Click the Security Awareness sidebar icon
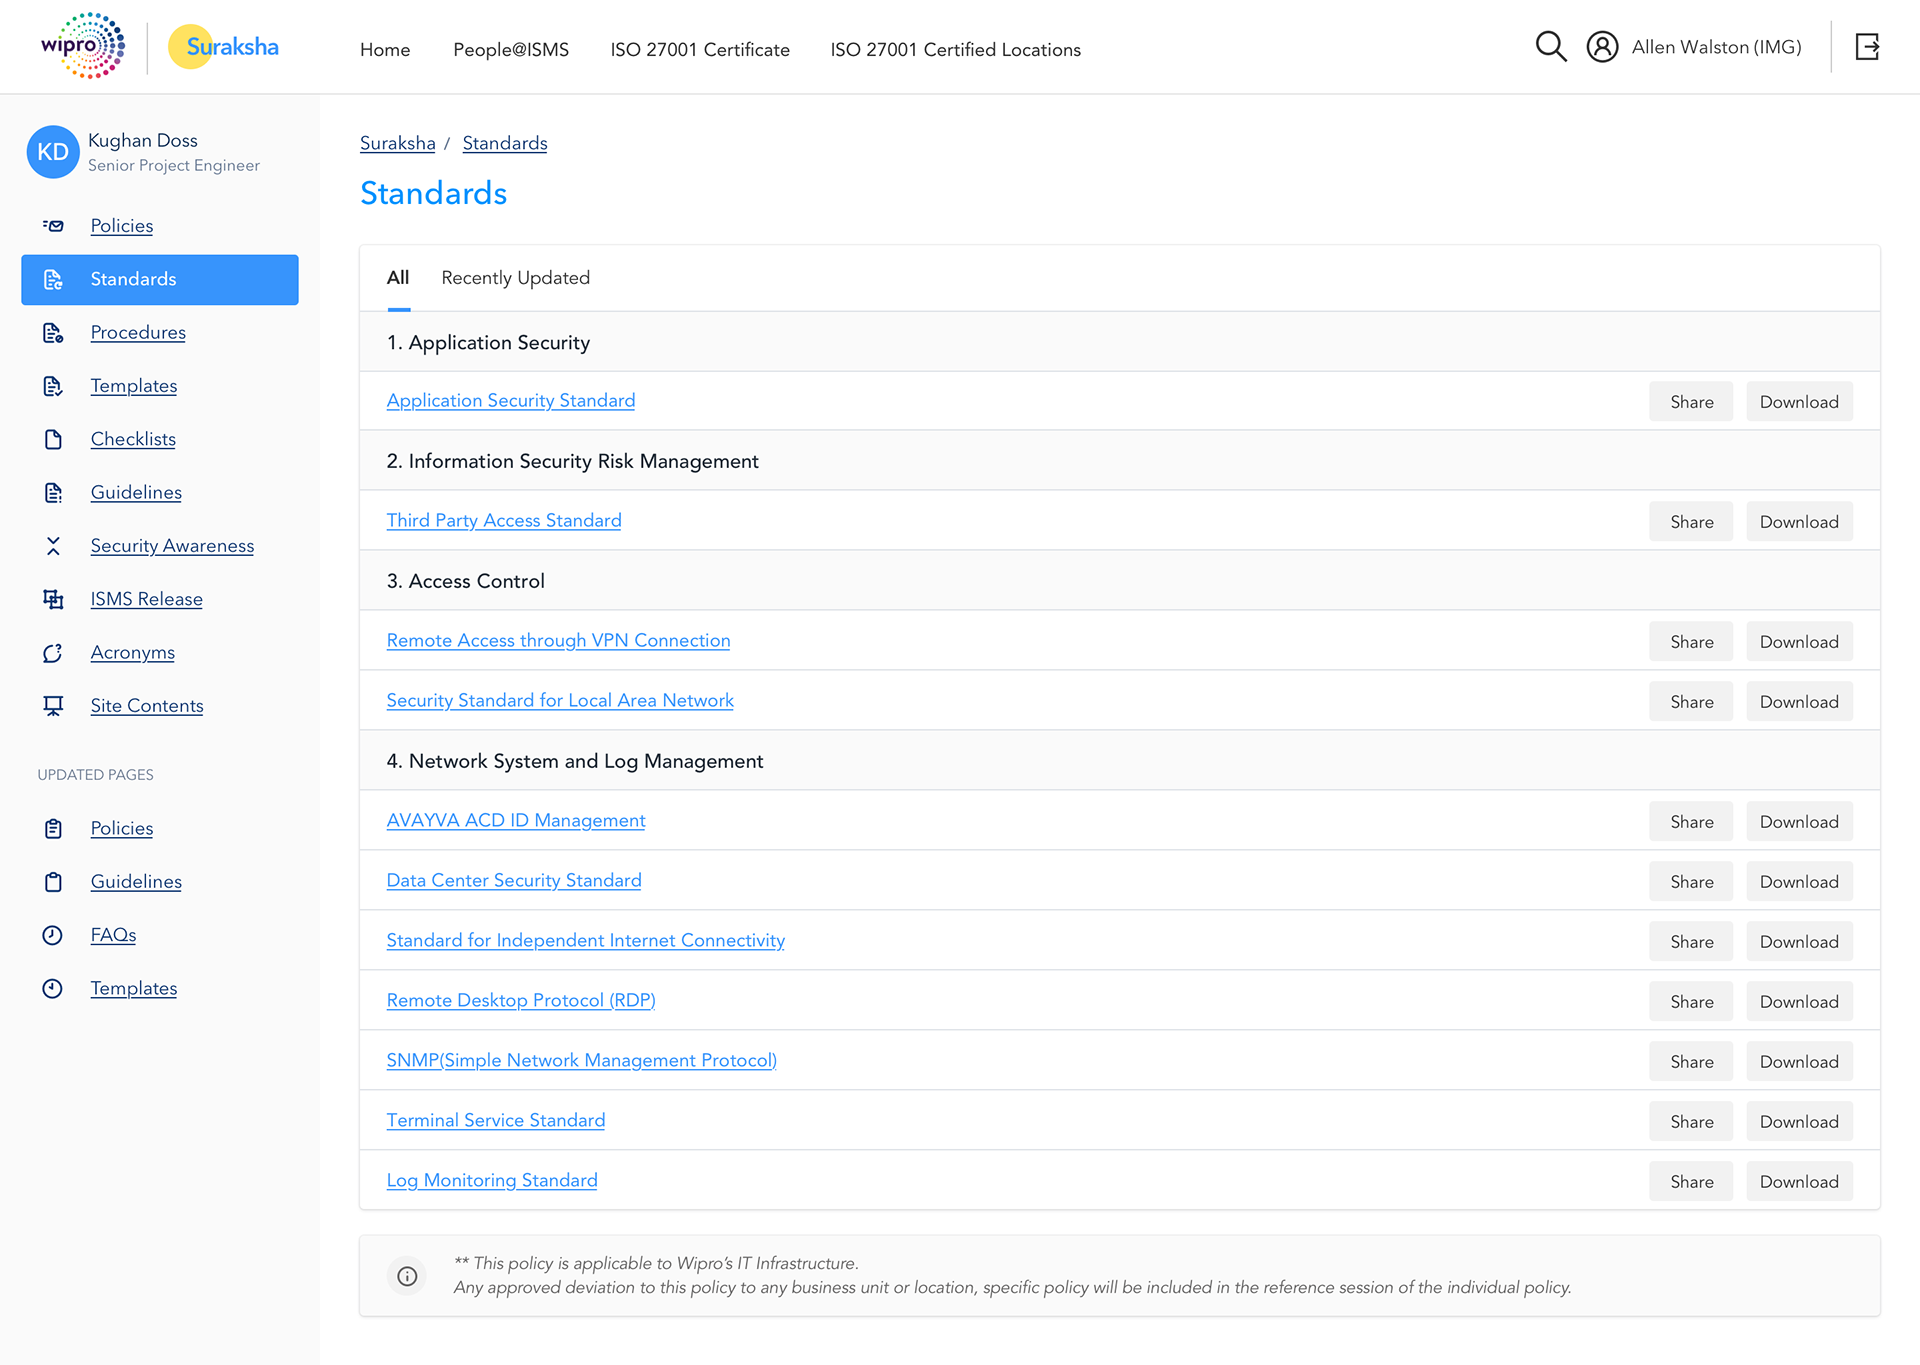 [53, 546]
